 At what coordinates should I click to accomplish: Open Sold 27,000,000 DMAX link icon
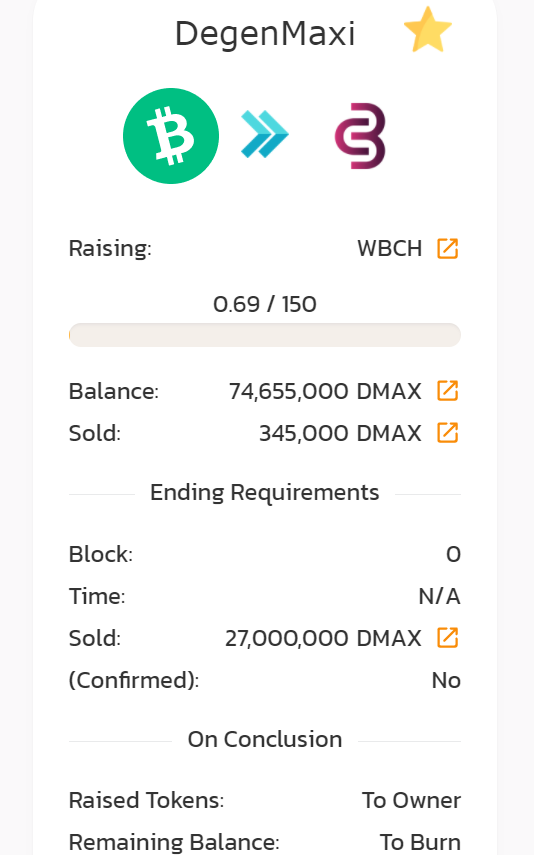(447, 638)
